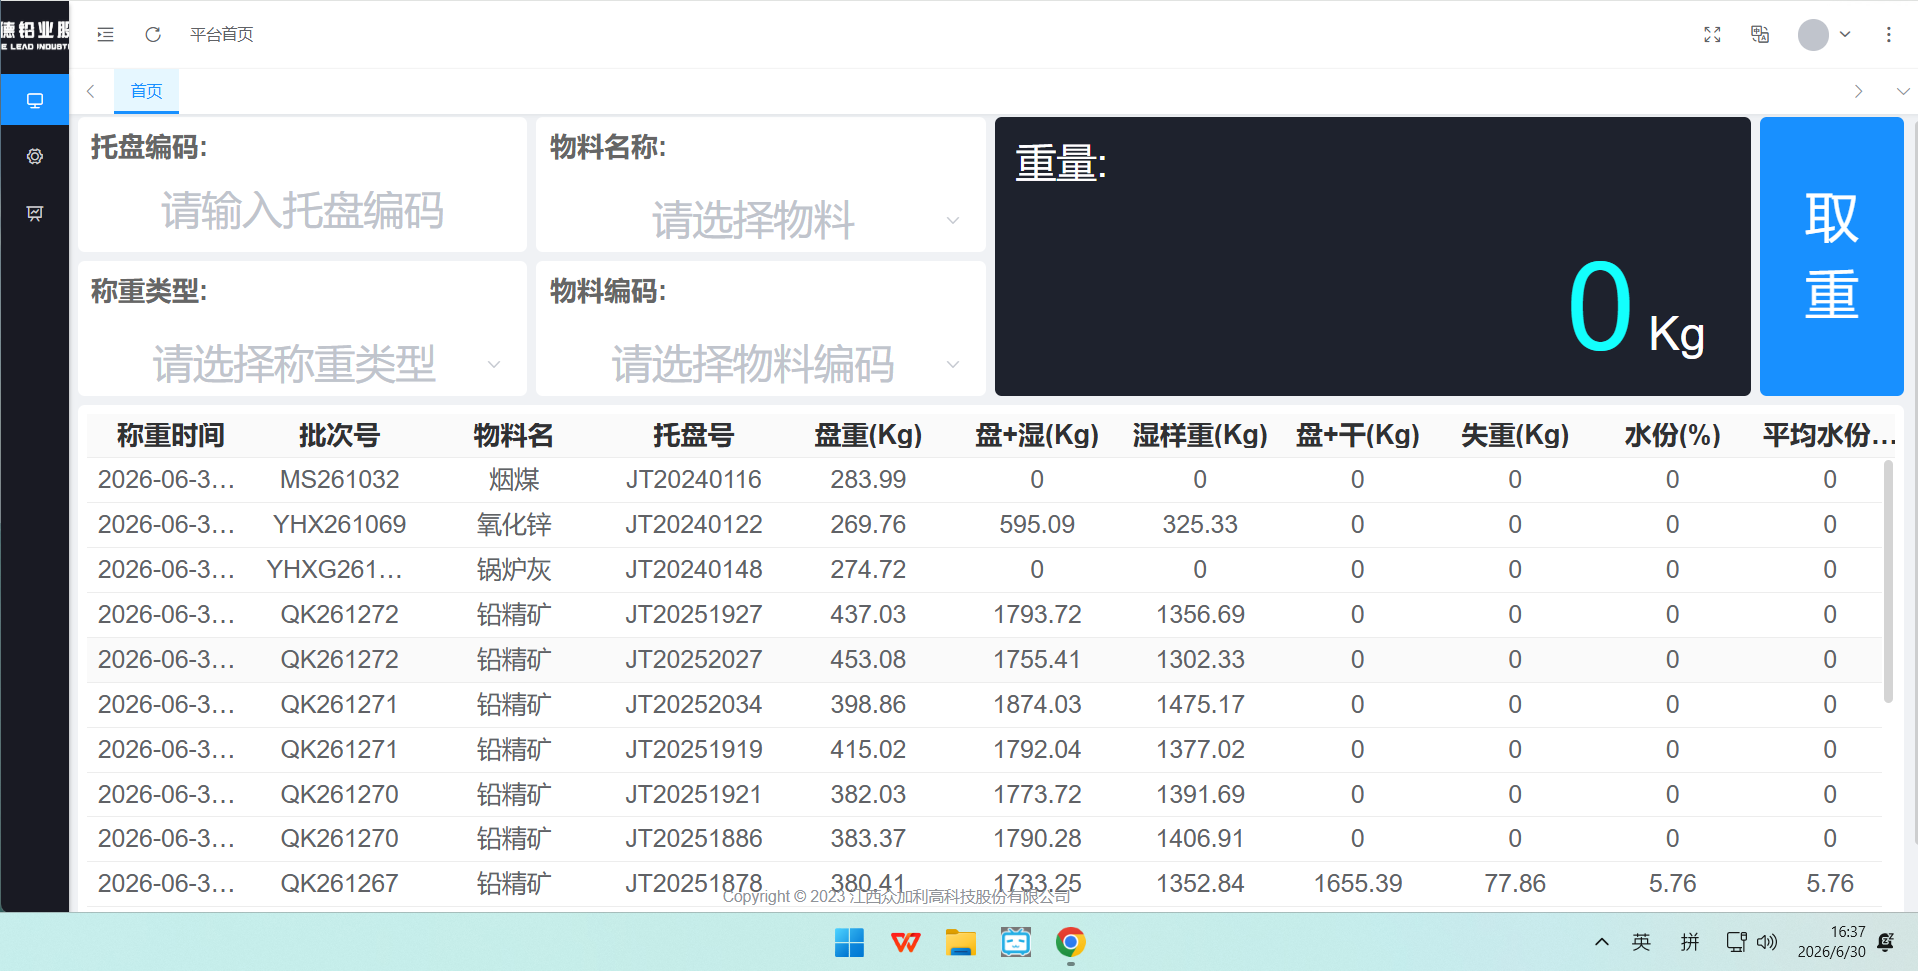Open the vertical three-dot more menu
The width and height of the screenshot is (1918, 971).
1888,35
